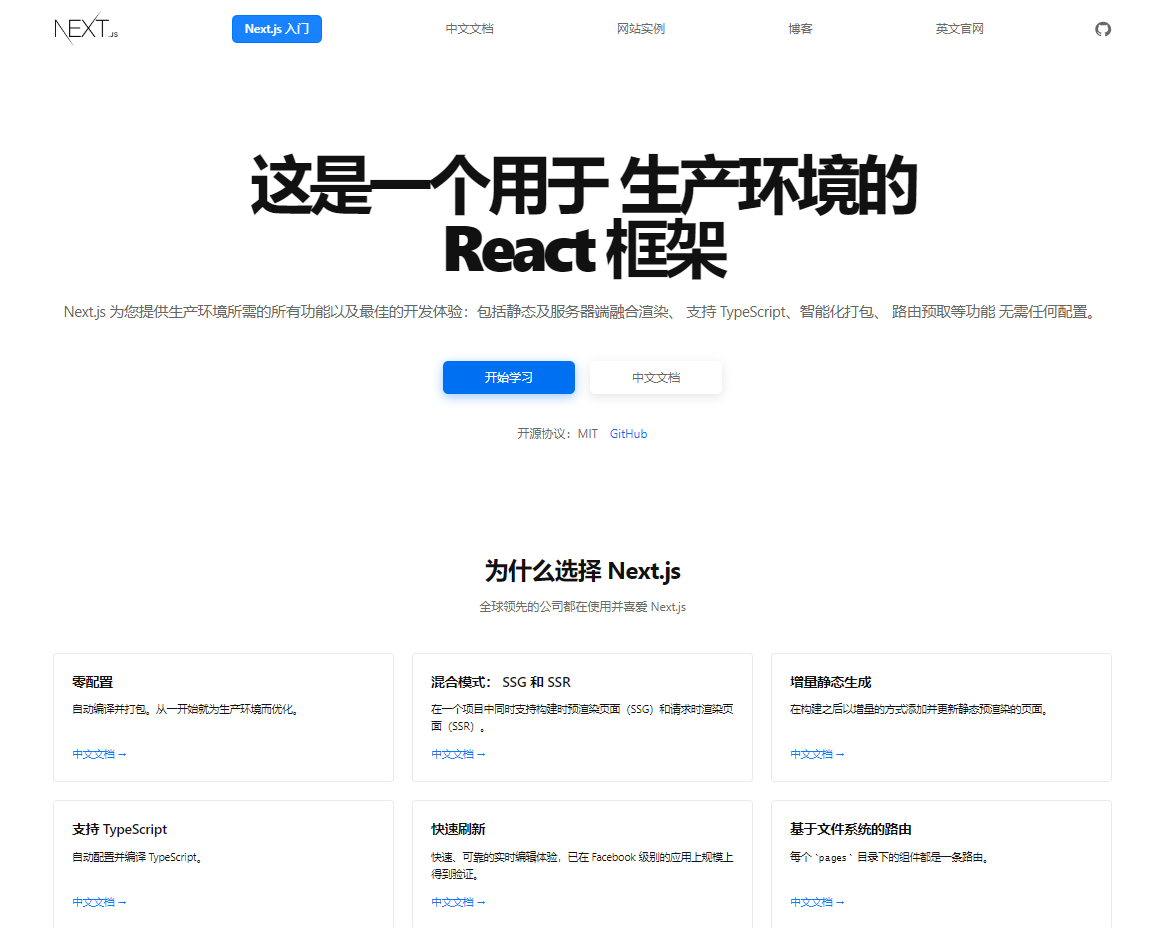Click the 支持 TypeScript card title
The height and width of the screenshot is (928, 1172).
120,829
